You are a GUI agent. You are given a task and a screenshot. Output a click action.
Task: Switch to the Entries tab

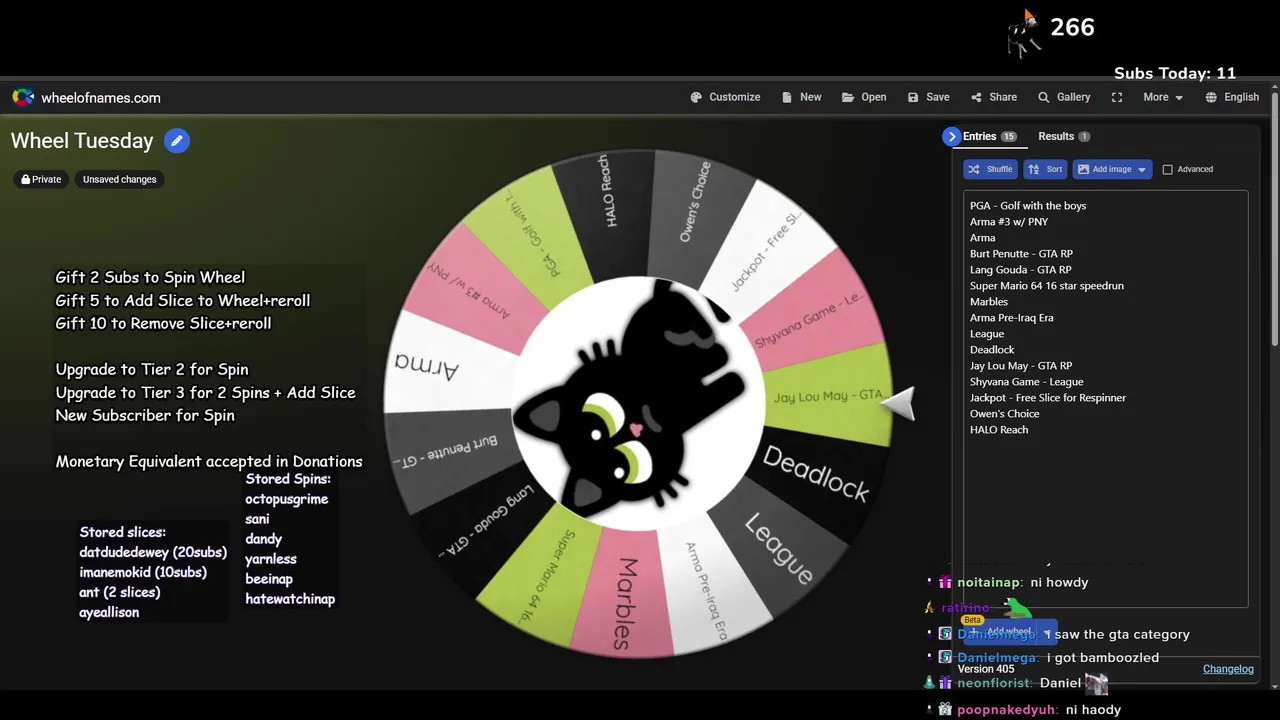point(990,136)
